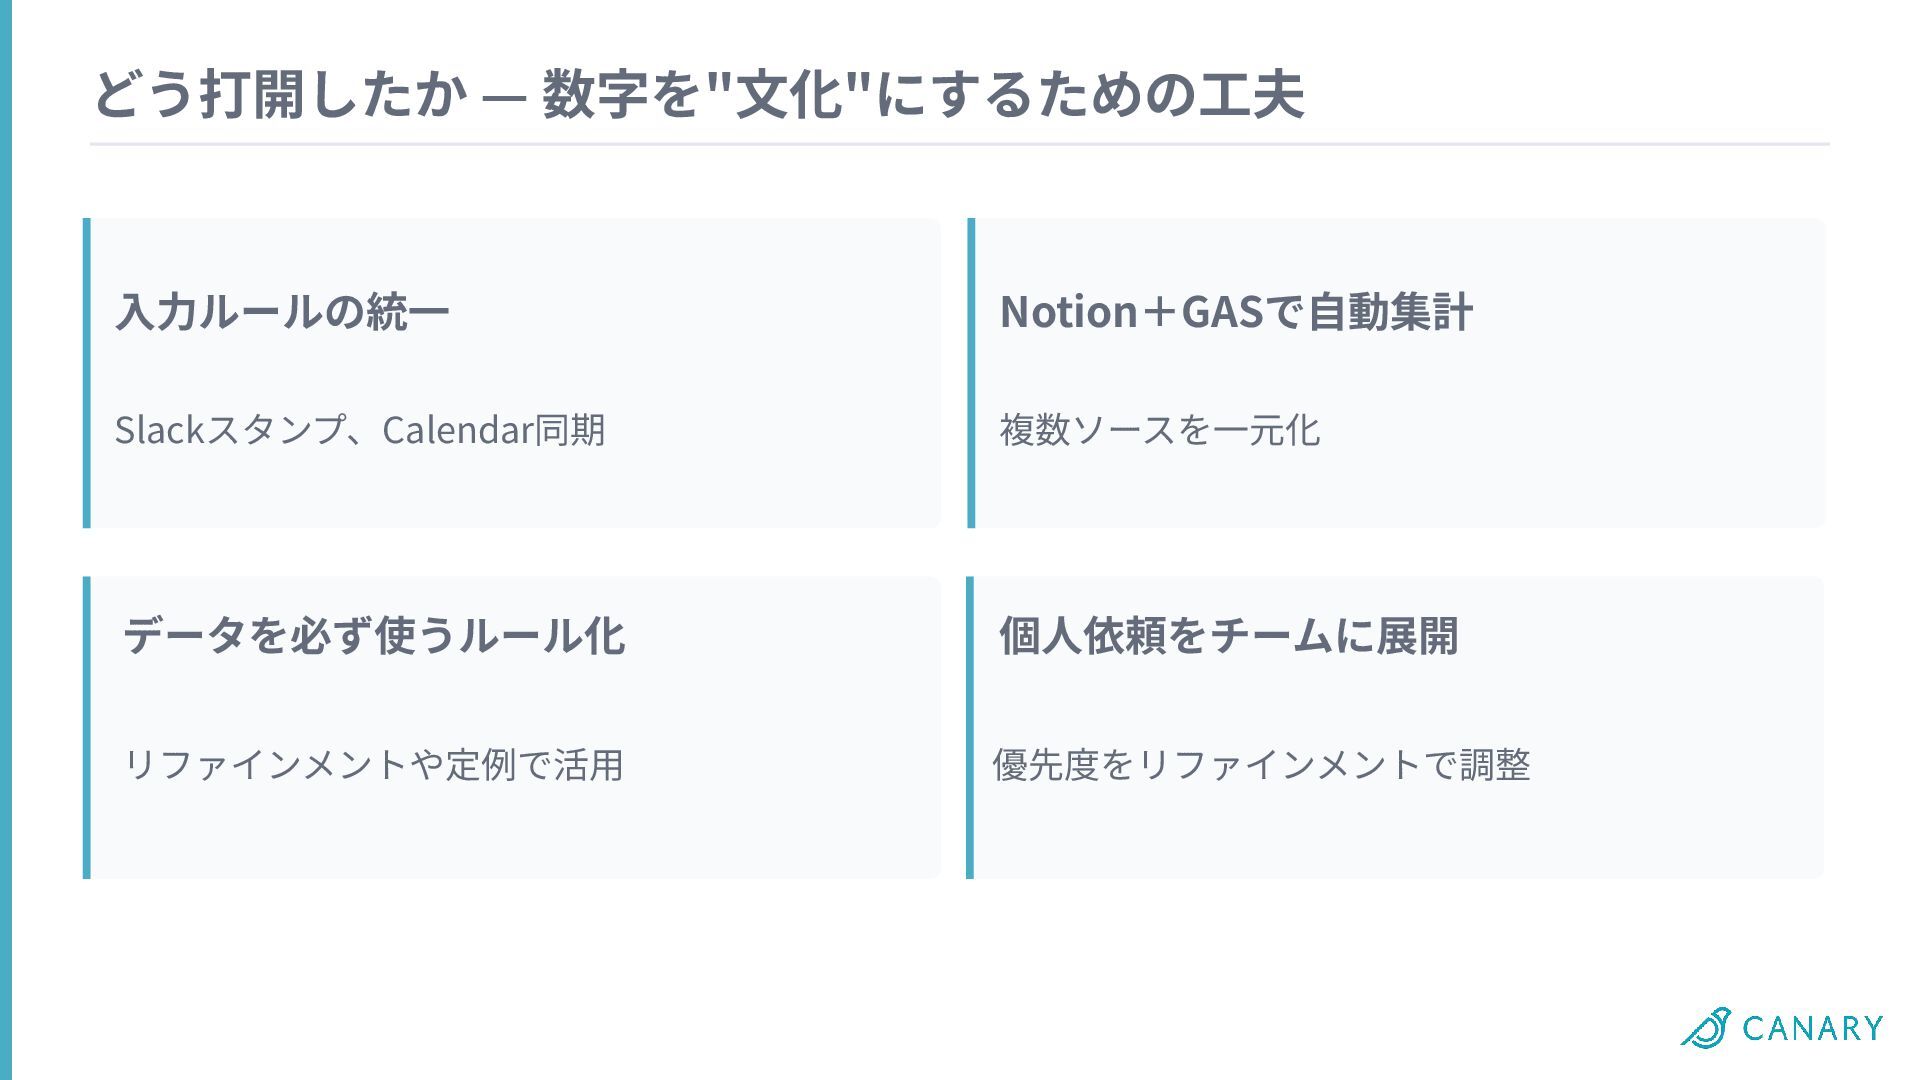Viewport: 1920px width, 1080px height.
Task: Click the text Calendar同期
Action: tap(493, 430)
